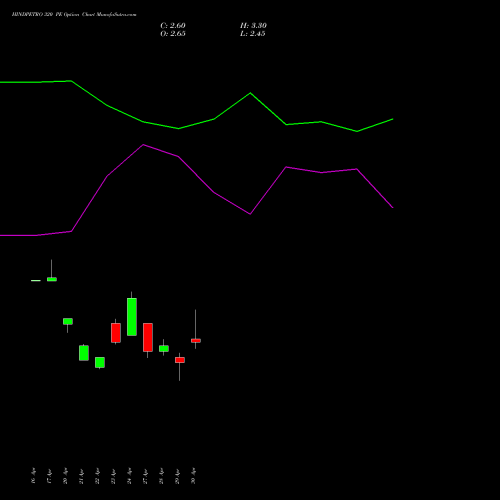The width and height of the screenshot is (500, 500).
Task: Click the HINDPETRO 320 PE Options chart title
Action: point(74,15)
